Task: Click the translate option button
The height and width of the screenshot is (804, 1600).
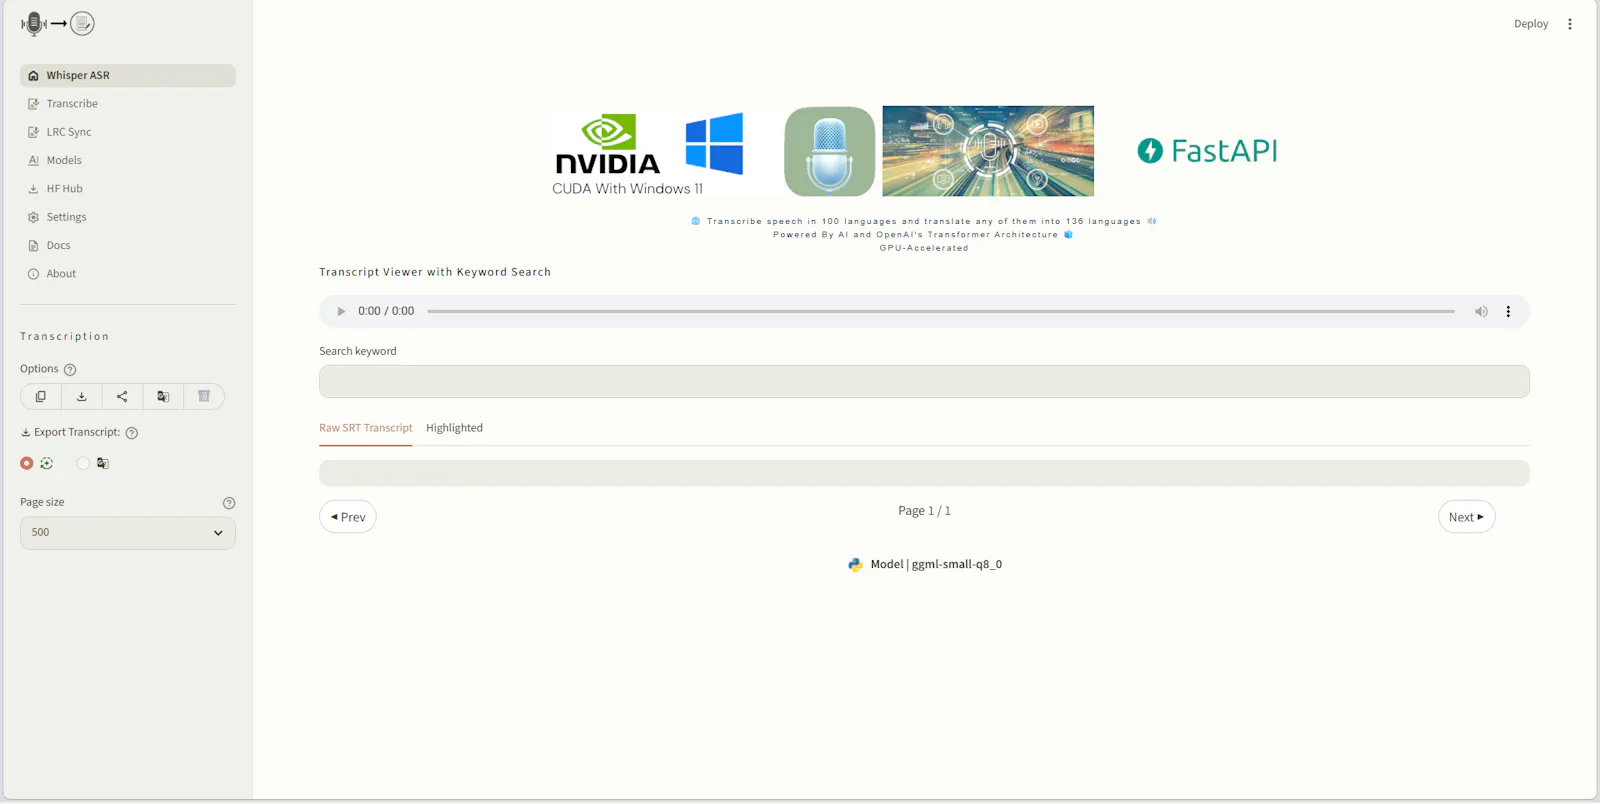Action: pos(163,396)
